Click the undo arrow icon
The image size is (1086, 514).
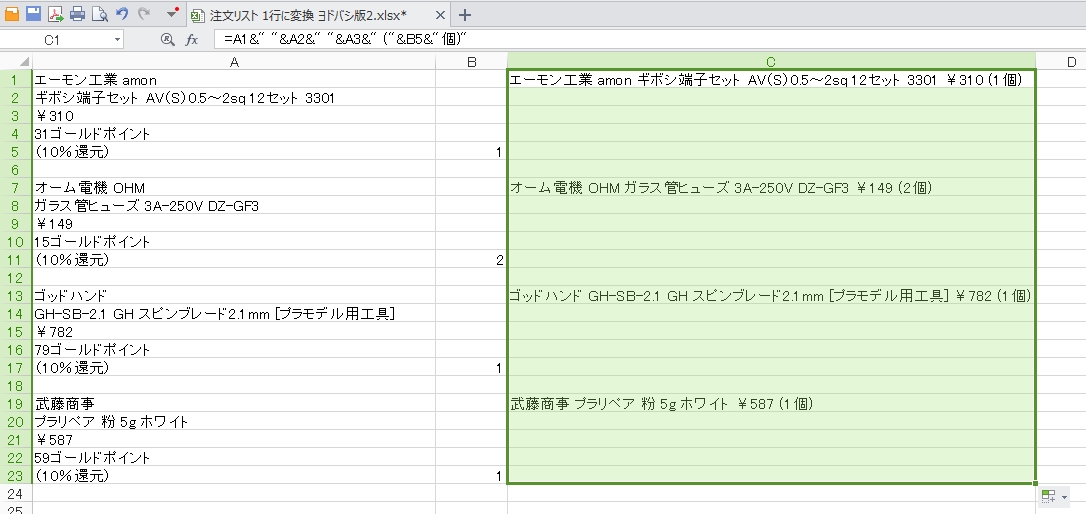[122, 14]
